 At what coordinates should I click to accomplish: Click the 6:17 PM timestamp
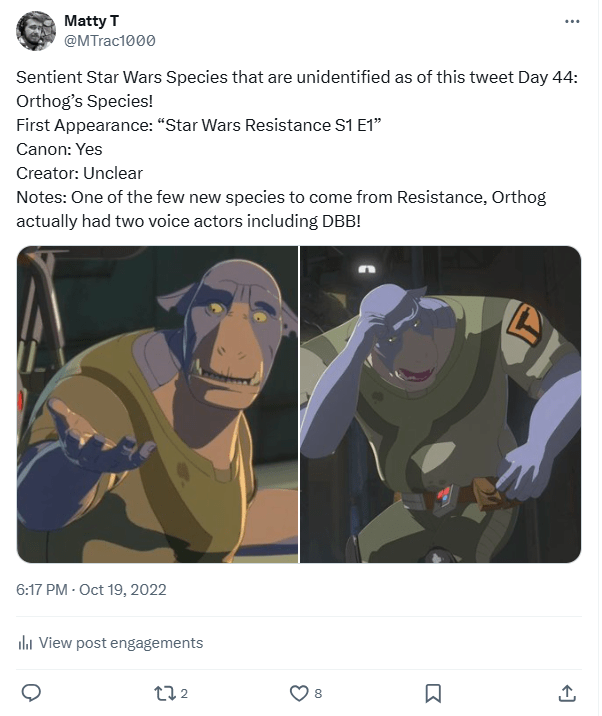(41, 589)
